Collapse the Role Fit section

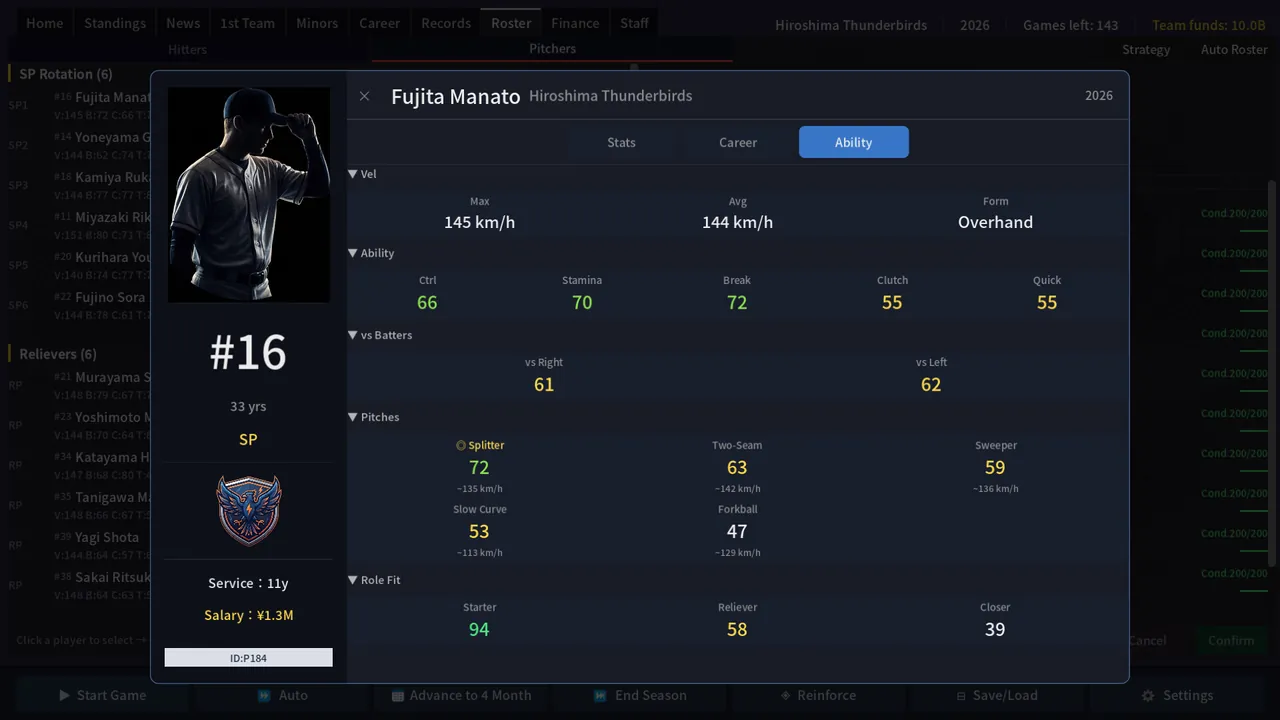pyautogui.click(x=353, y=580)
